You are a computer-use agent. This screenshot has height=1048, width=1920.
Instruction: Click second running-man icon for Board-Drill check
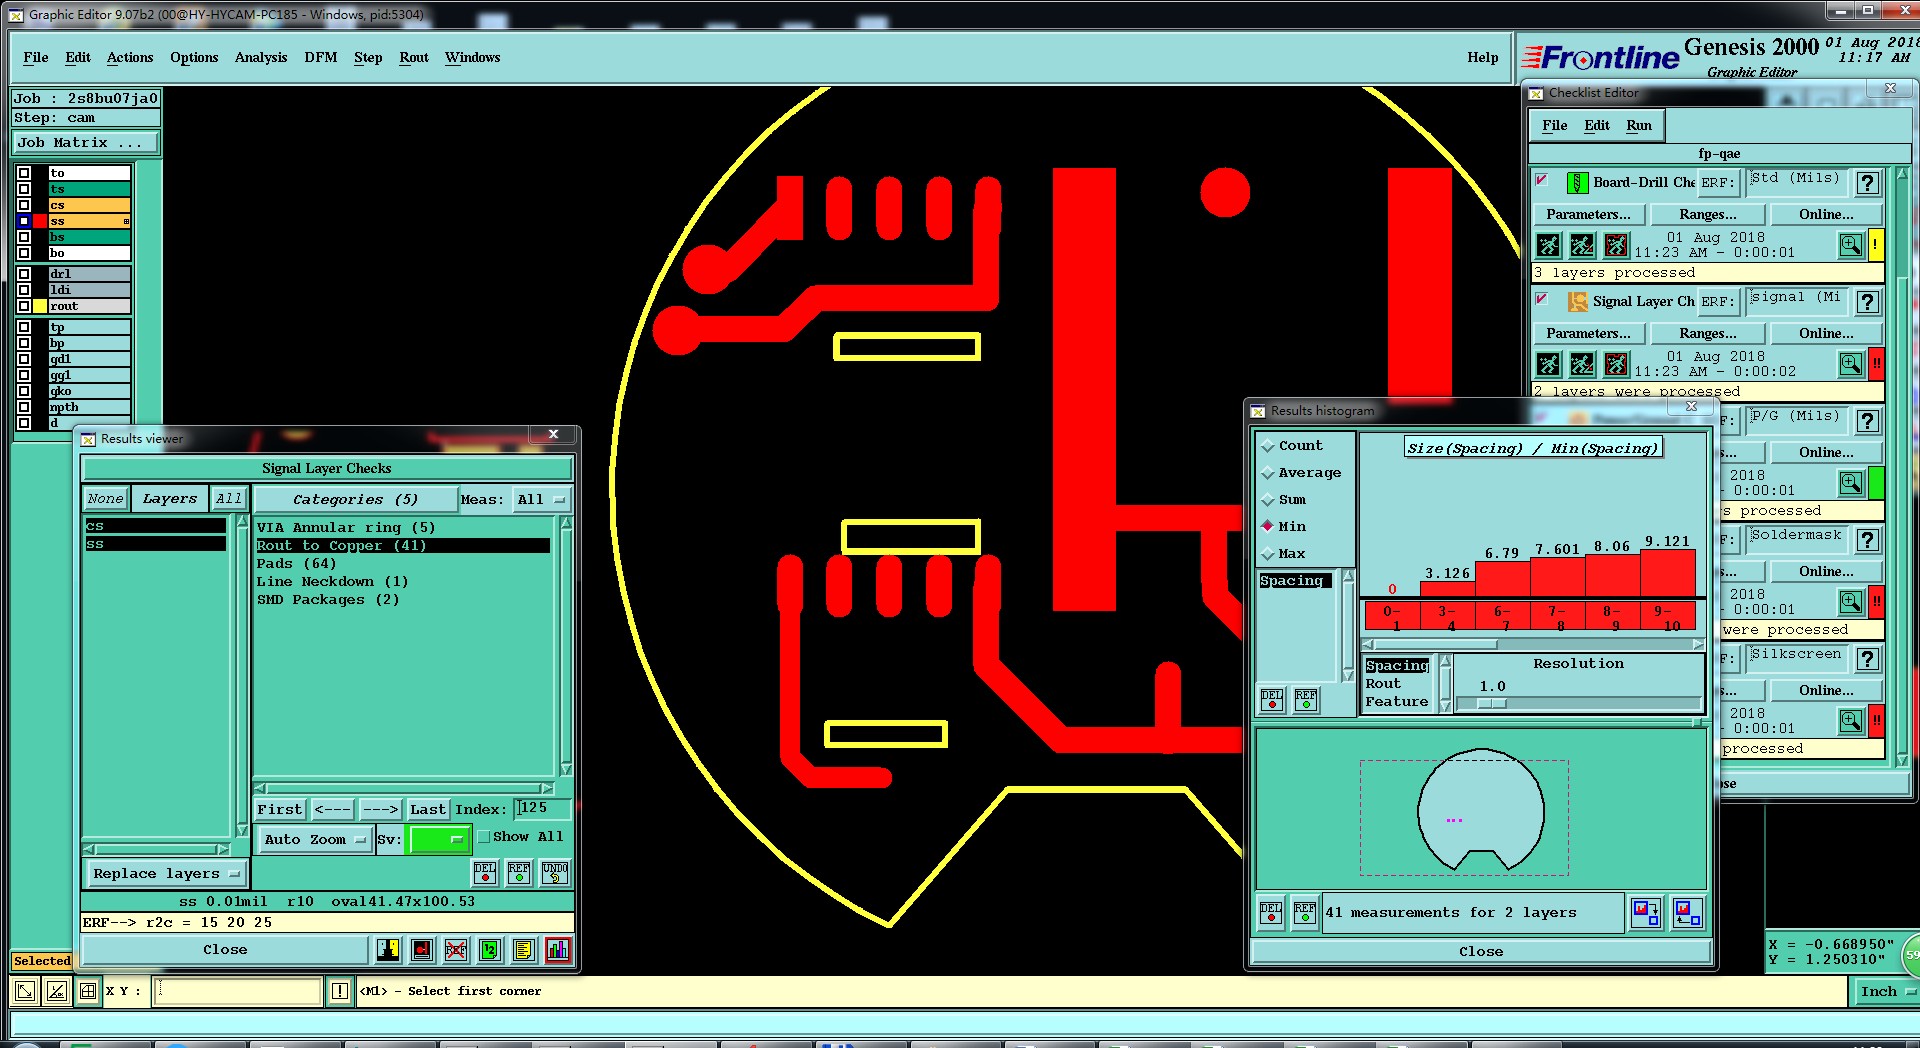(x=1582, y=245)
